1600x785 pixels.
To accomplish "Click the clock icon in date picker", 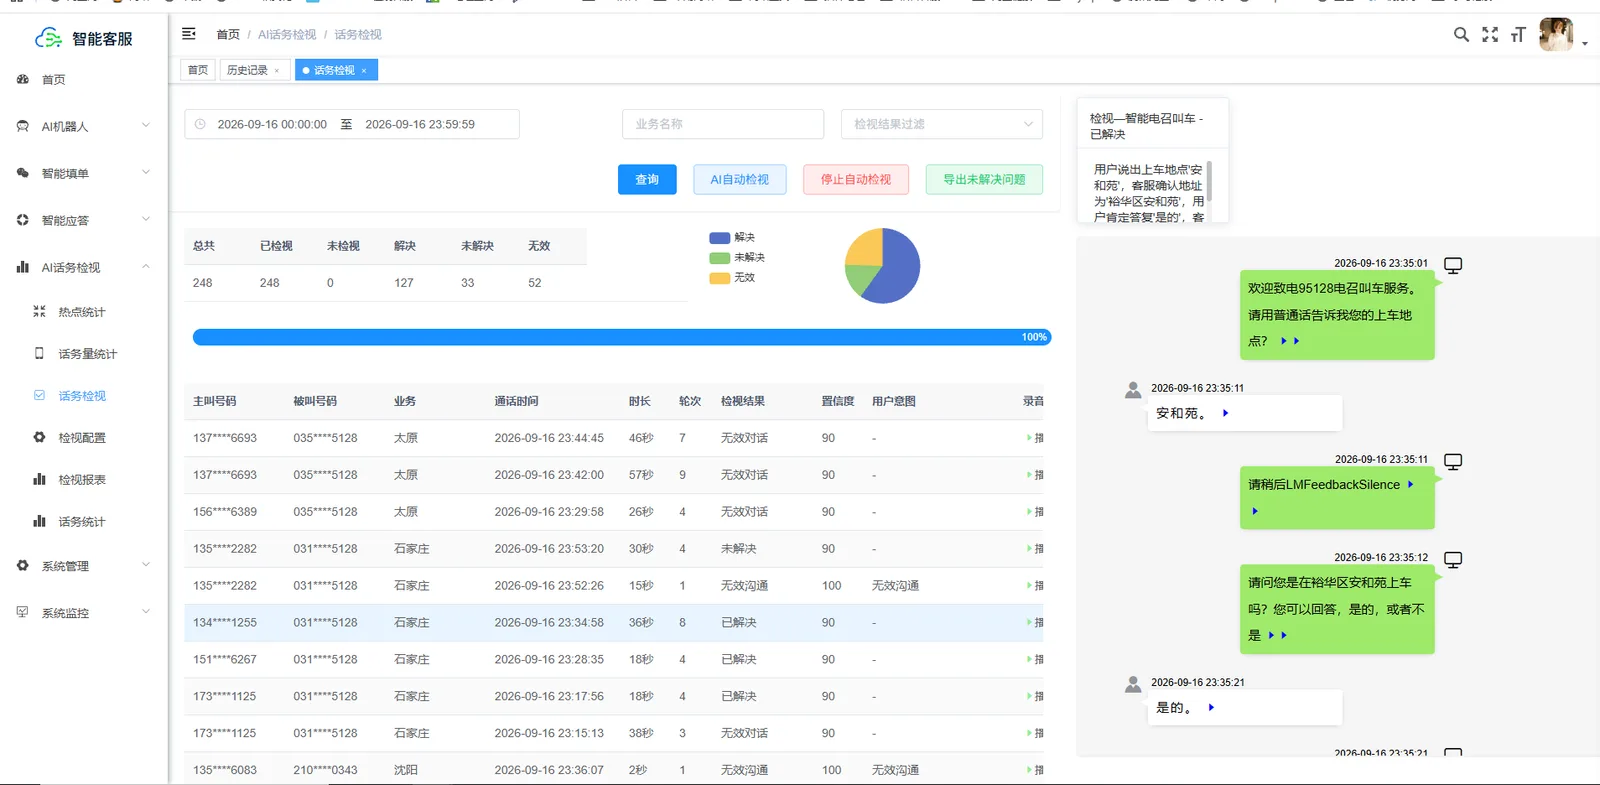I will pyautogui.click(x=200, y=124).
